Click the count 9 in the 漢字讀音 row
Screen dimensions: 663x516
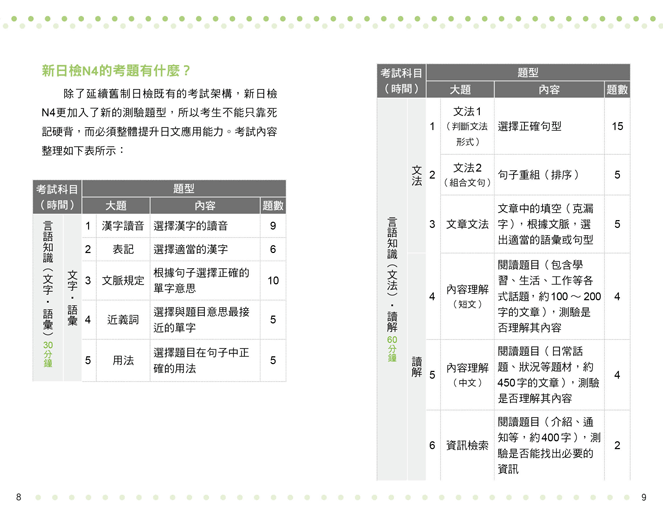pos(273,226)
